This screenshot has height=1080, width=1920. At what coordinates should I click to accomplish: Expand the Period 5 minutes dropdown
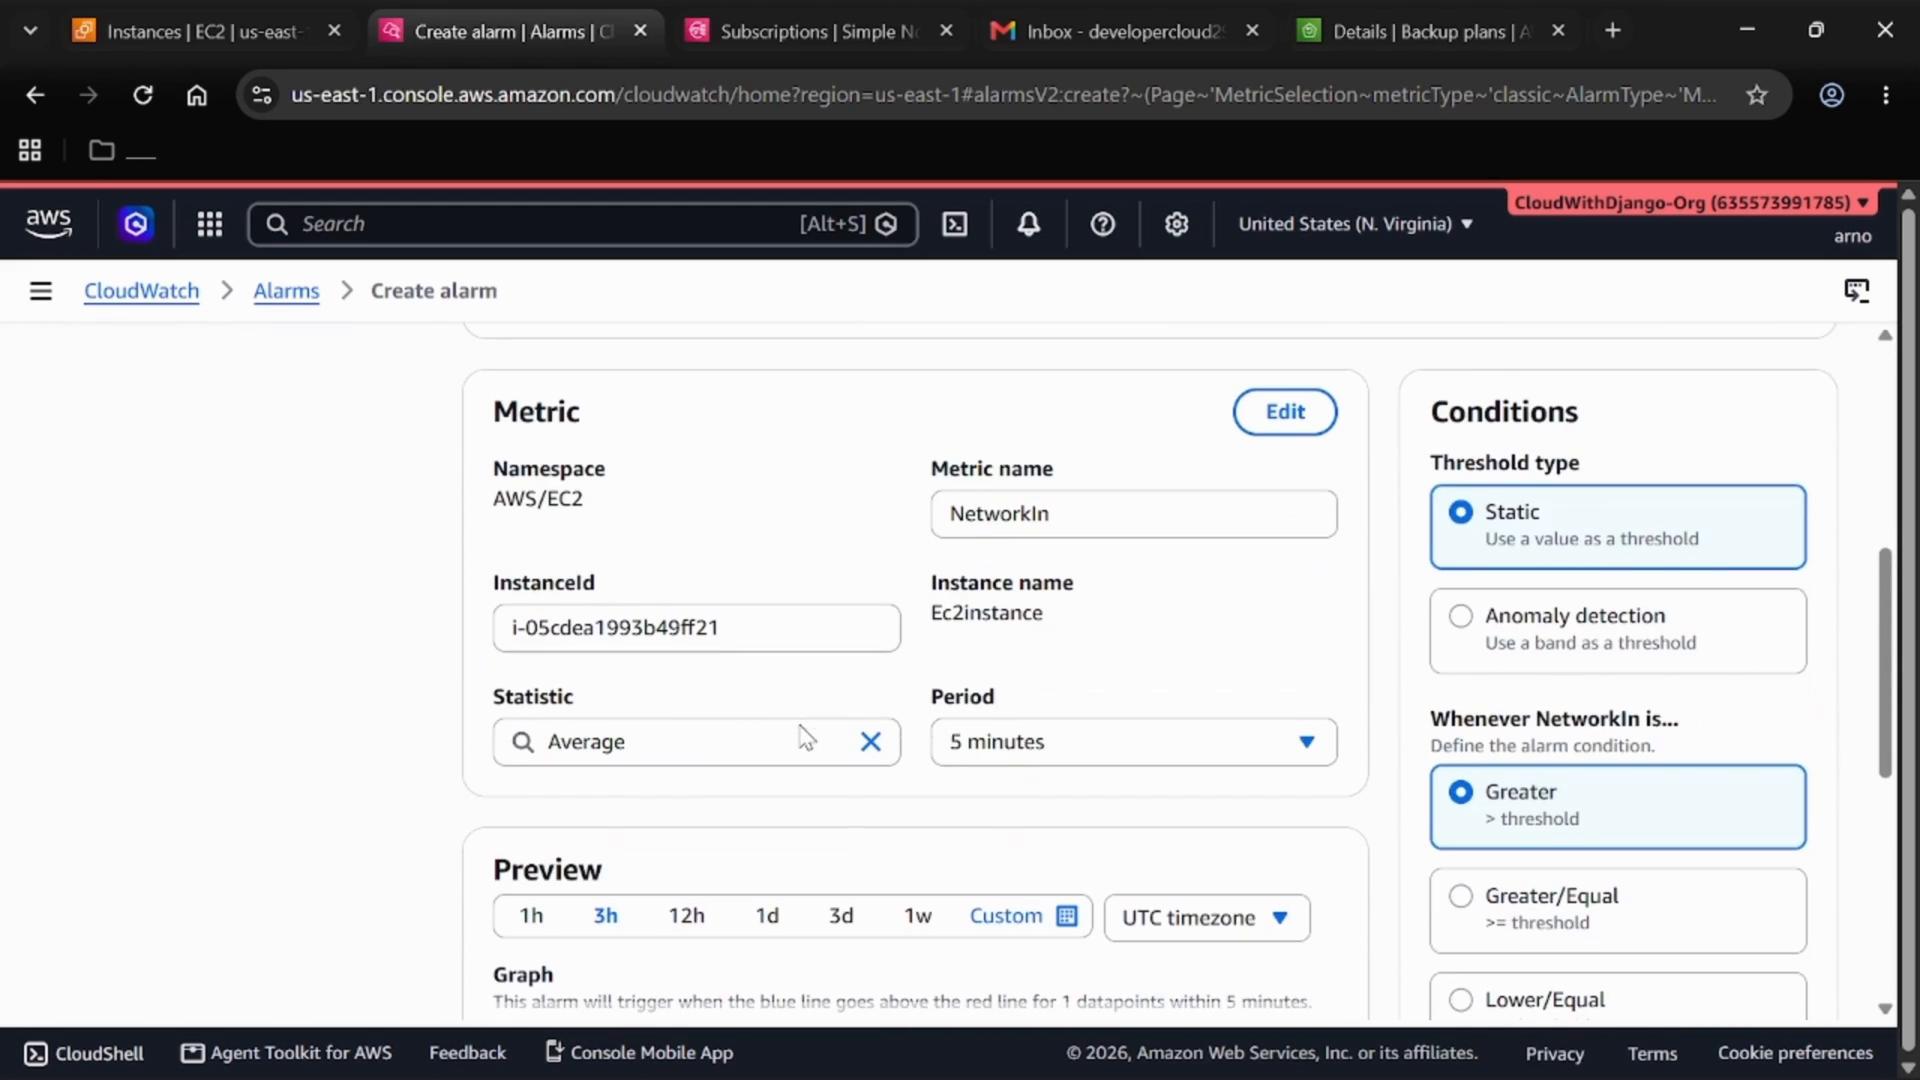pyautogui.click(x=1134, y=742)
